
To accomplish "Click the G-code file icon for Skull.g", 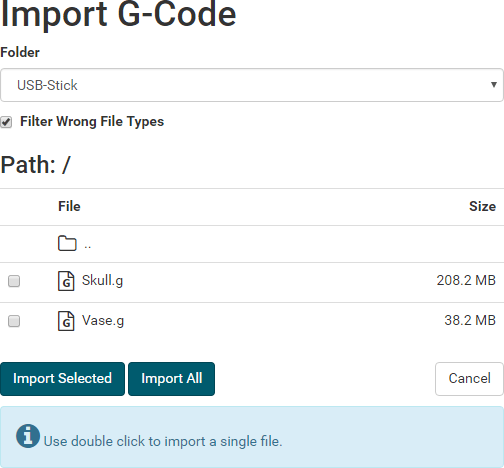I will click(x=66, y=281).
